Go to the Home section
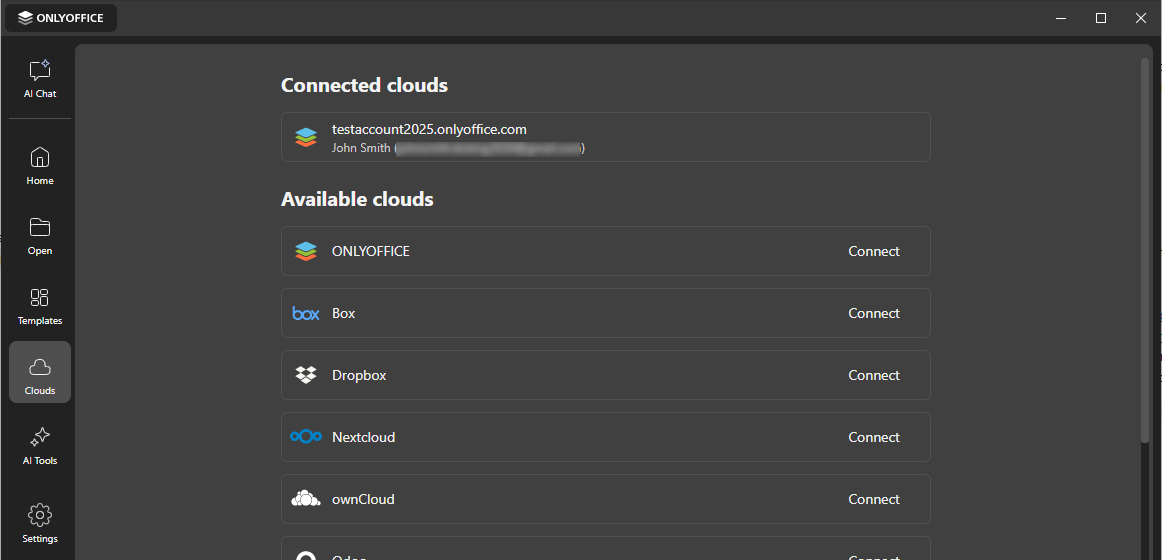 40,166
